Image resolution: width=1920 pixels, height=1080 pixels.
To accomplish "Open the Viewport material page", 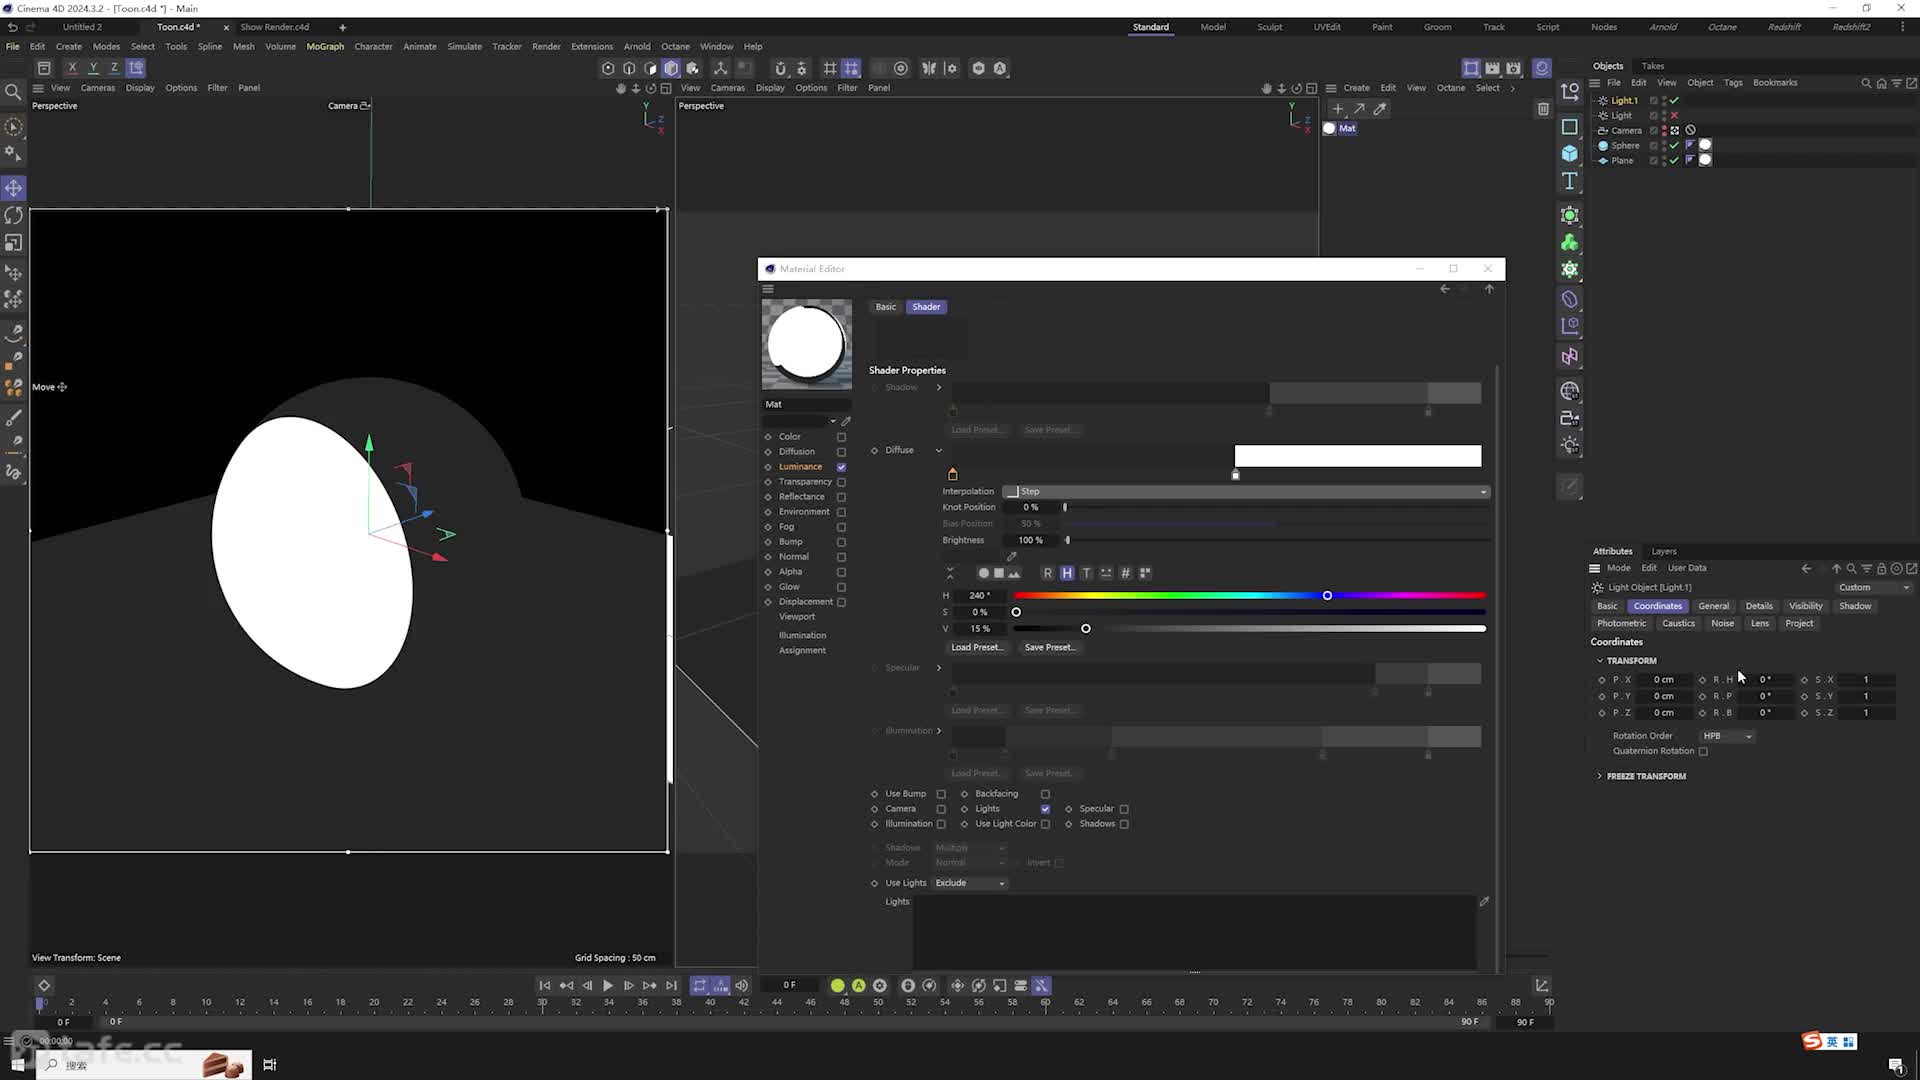I will point(797,617).
